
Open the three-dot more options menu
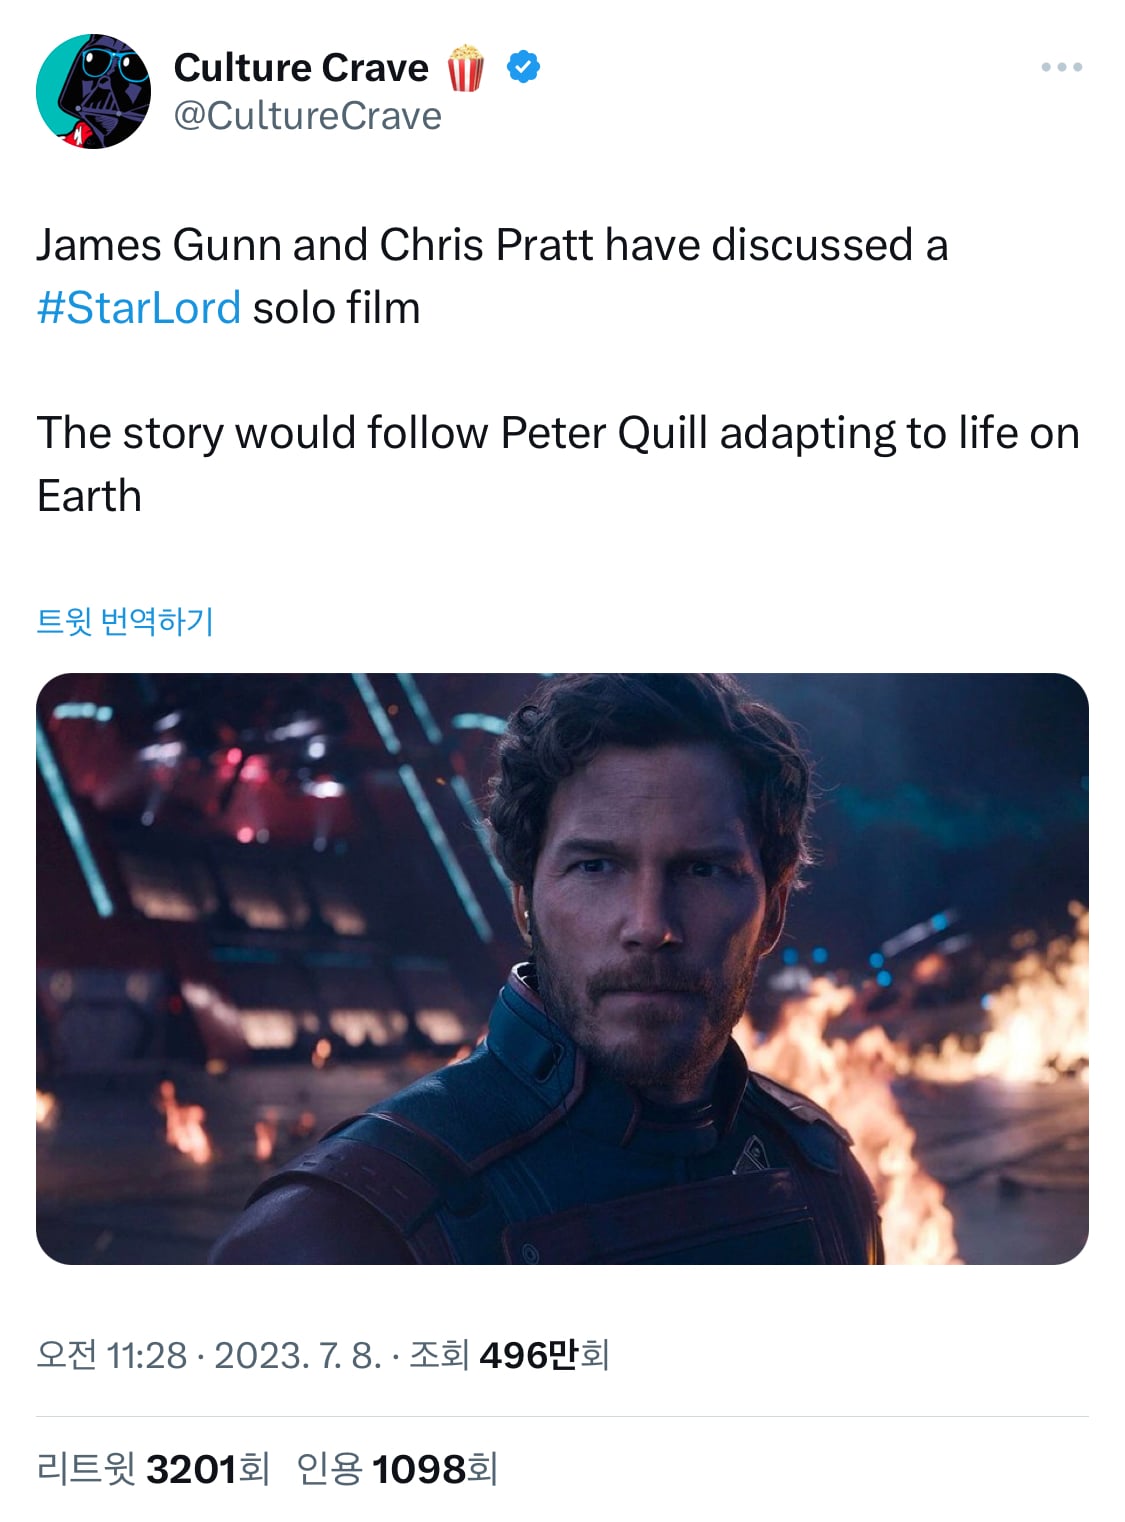pyautogui.click(x=1061, y=67)
